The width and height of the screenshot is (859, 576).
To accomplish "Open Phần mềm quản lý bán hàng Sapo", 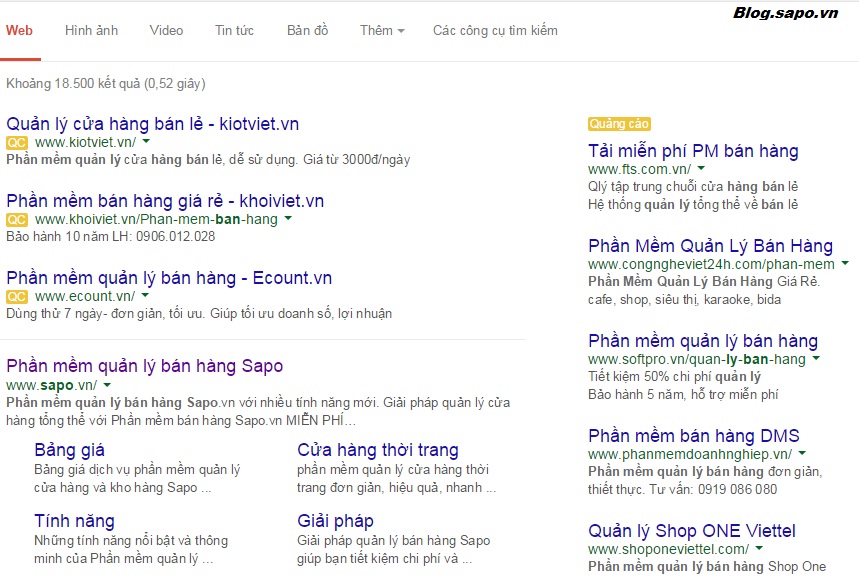I will 145,366.
